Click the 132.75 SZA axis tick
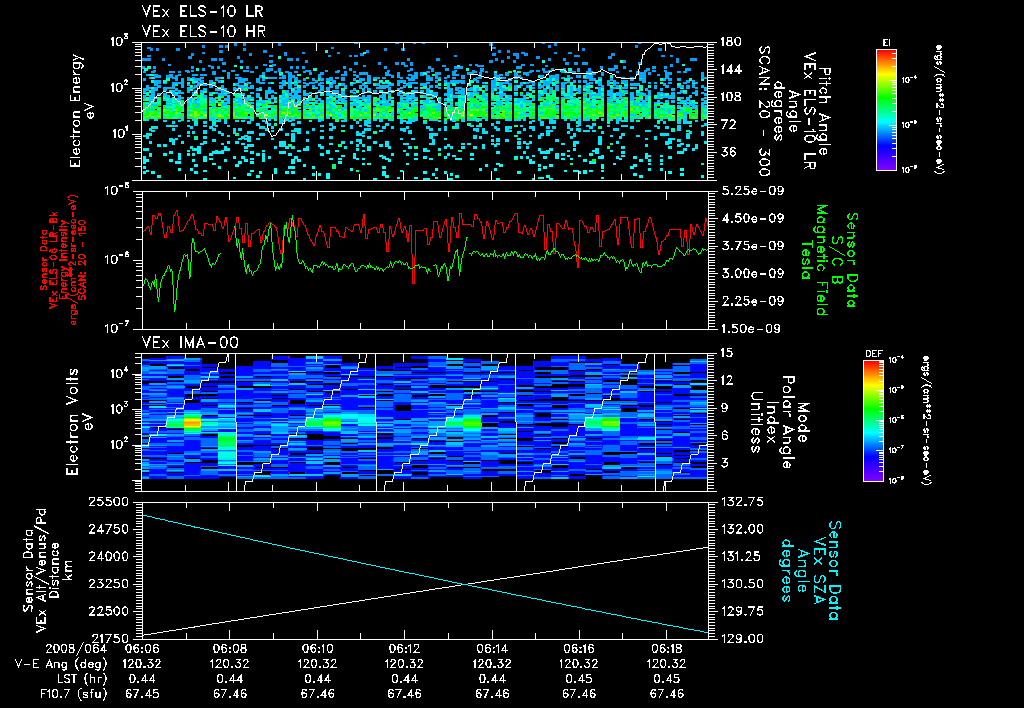 743,502
